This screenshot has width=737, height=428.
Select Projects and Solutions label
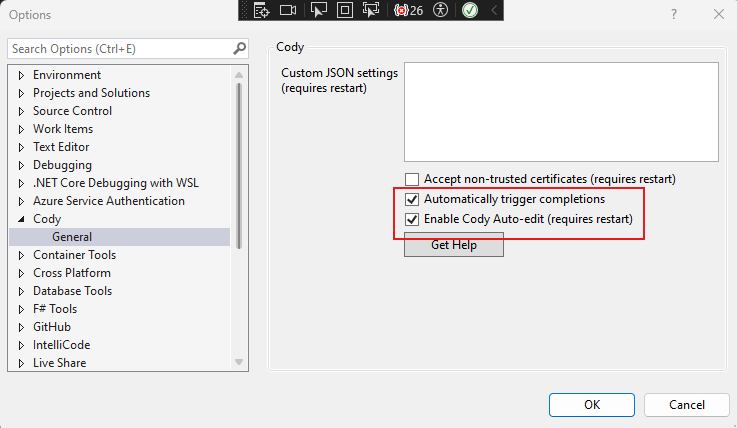(91, 93)
